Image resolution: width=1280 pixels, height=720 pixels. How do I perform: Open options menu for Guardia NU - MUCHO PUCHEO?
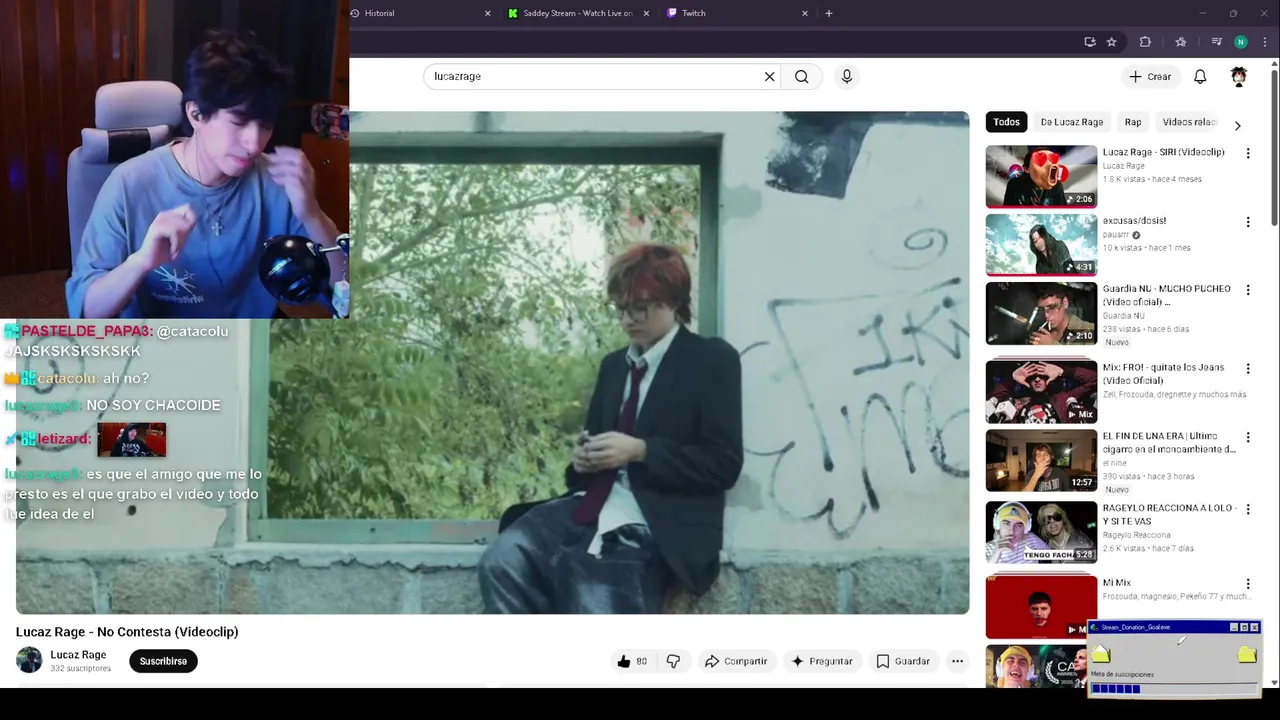1247,290
